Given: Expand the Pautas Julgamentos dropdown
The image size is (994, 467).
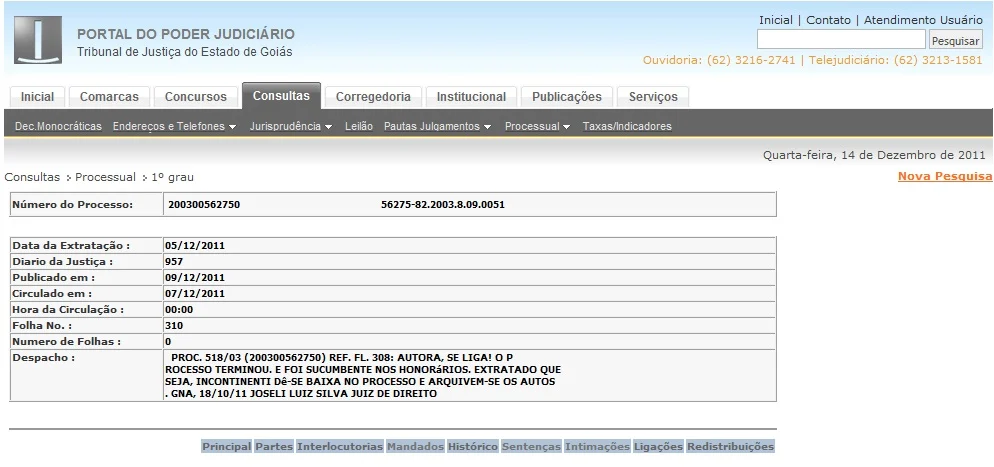Looking at the screenshot, I should click(x=438, y=127).
